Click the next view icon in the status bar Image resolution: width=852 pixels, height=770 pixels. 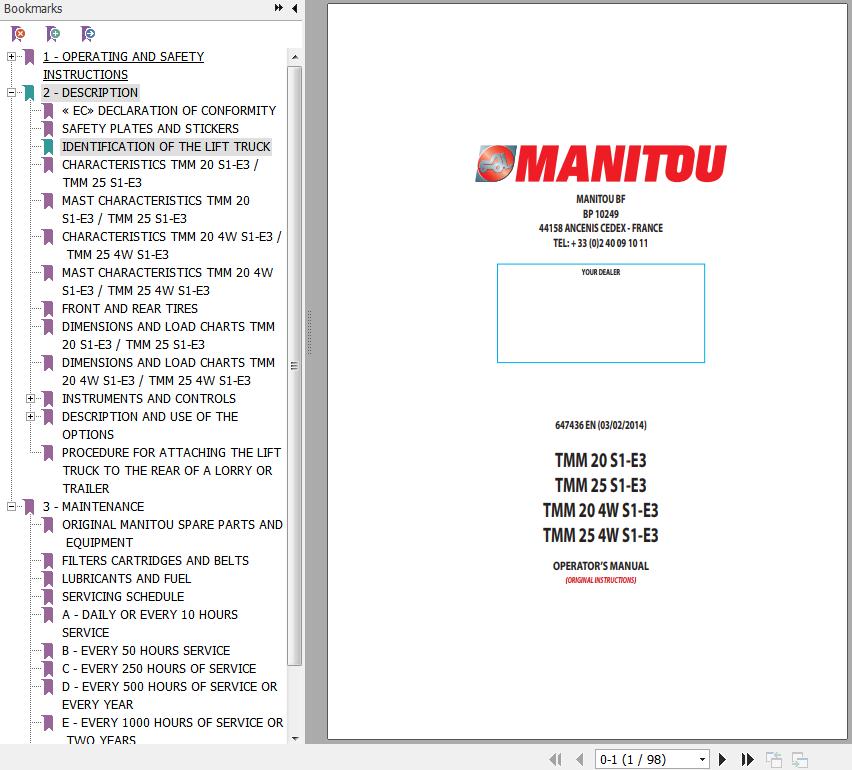(800, 759)
